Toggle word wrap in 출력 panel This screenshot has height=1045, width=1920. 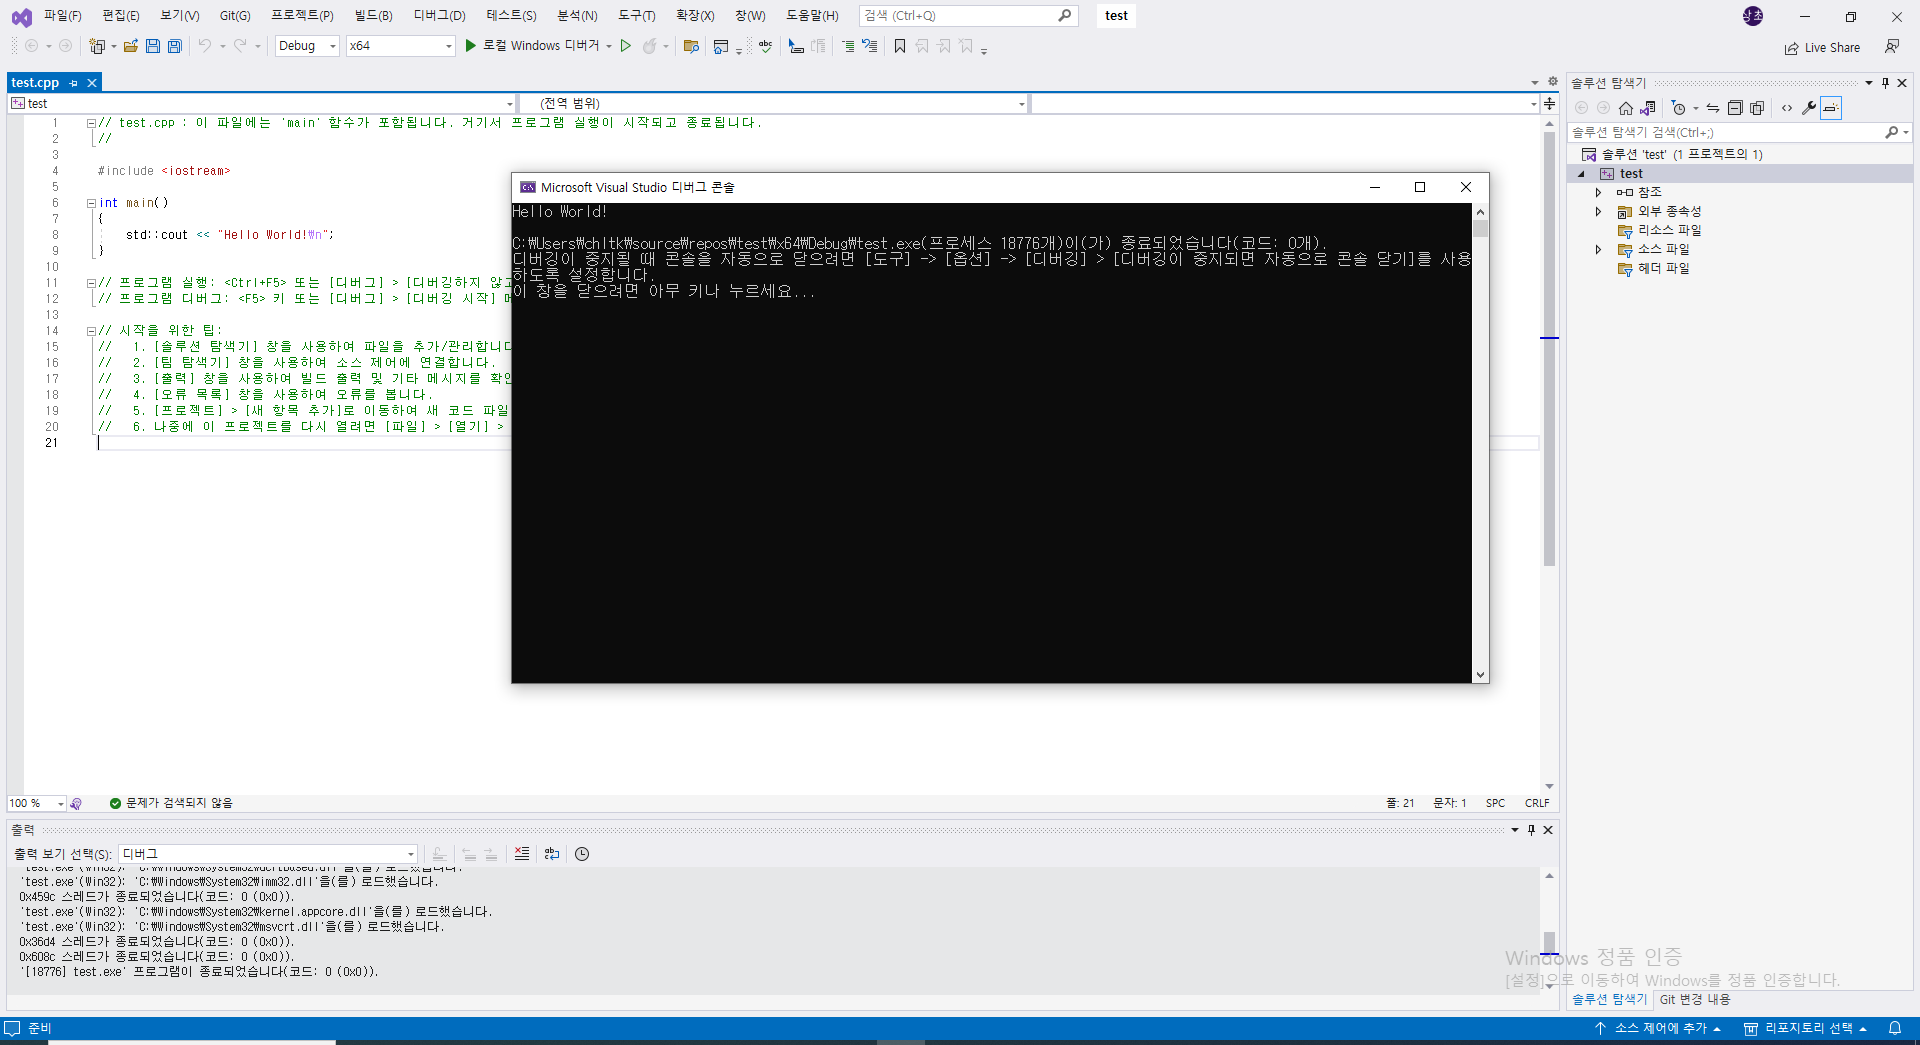tap(552, 854)
